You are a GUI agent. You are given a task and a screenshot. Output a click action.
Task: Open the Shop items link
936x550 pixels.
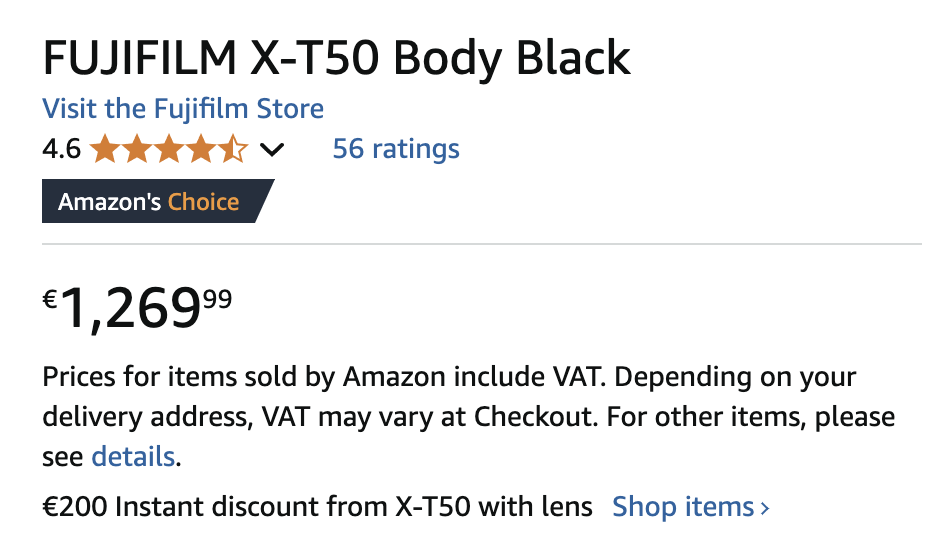[683, 507]
